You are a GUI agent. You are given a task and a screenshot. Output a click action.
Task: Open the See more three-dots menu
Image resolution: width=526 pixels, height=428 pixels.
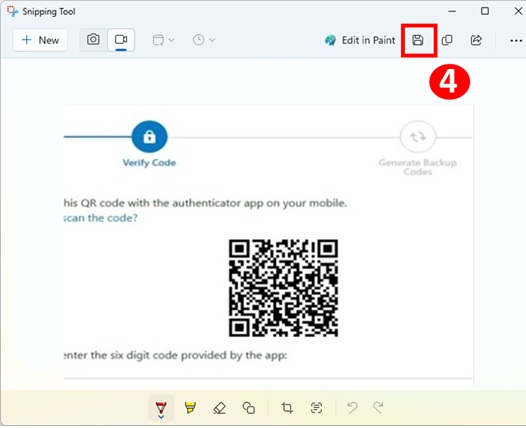[516, 41]
